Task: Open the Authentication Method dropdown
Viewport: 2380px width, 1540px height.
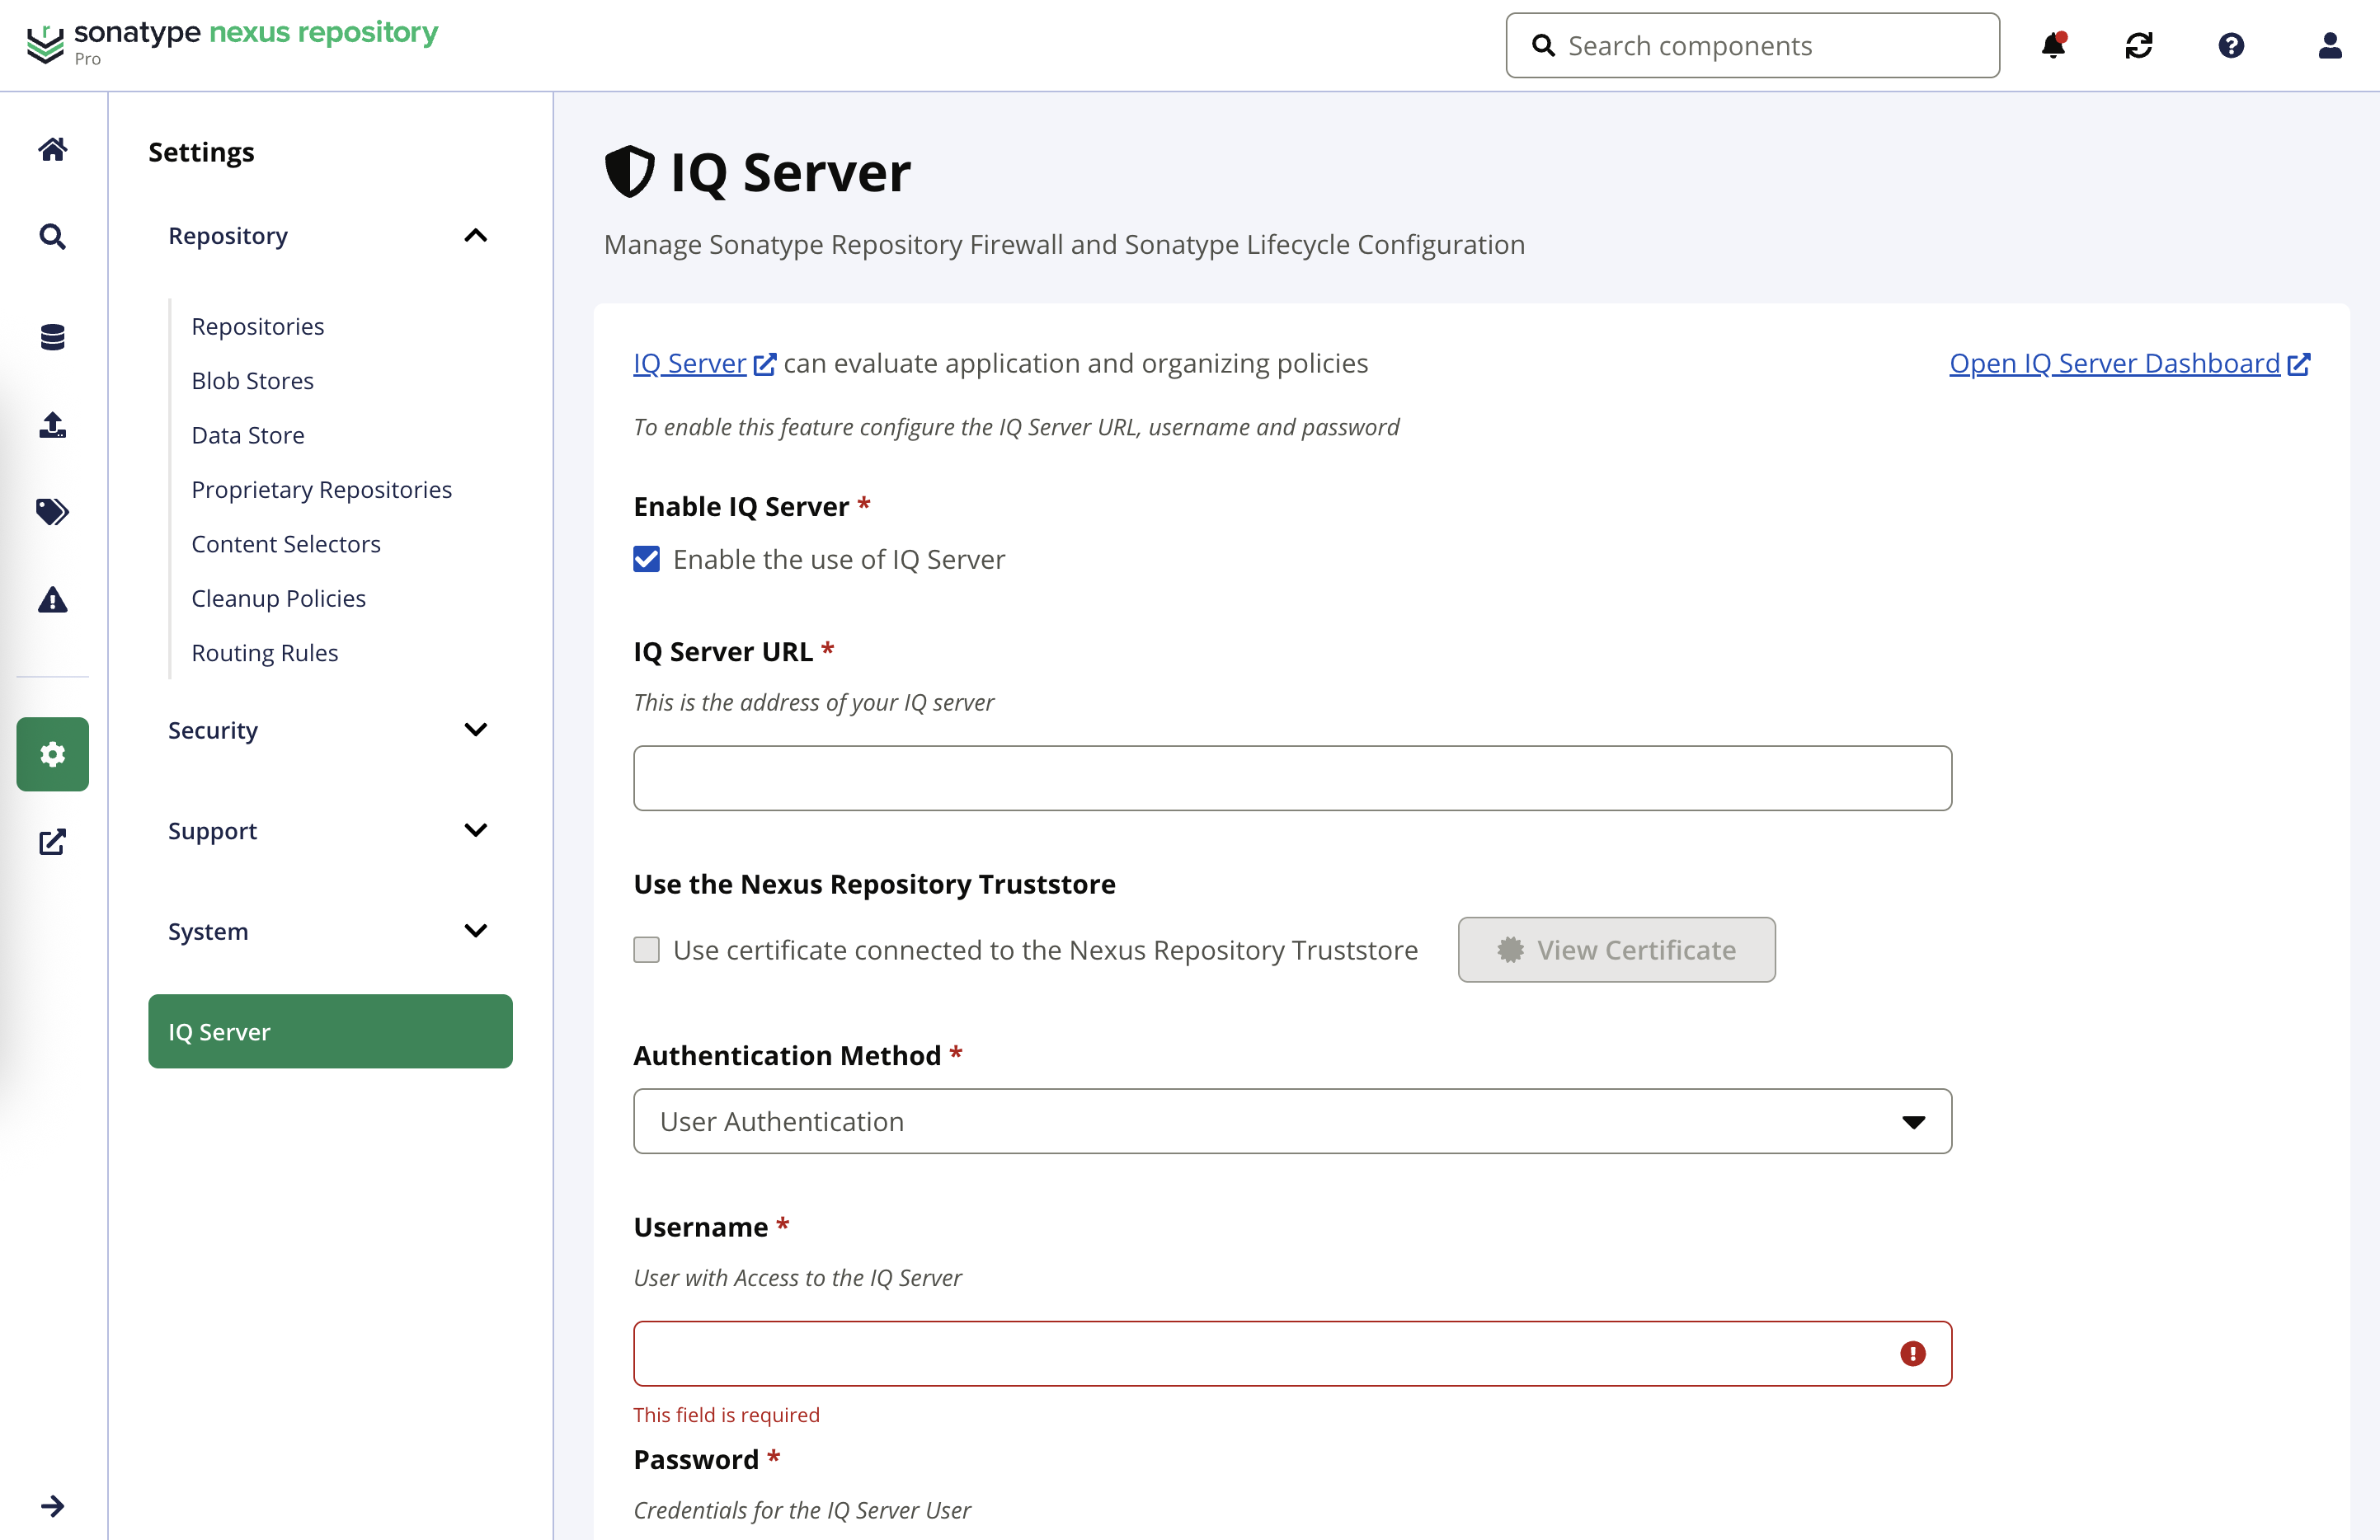Action: click(1292, 1121)
